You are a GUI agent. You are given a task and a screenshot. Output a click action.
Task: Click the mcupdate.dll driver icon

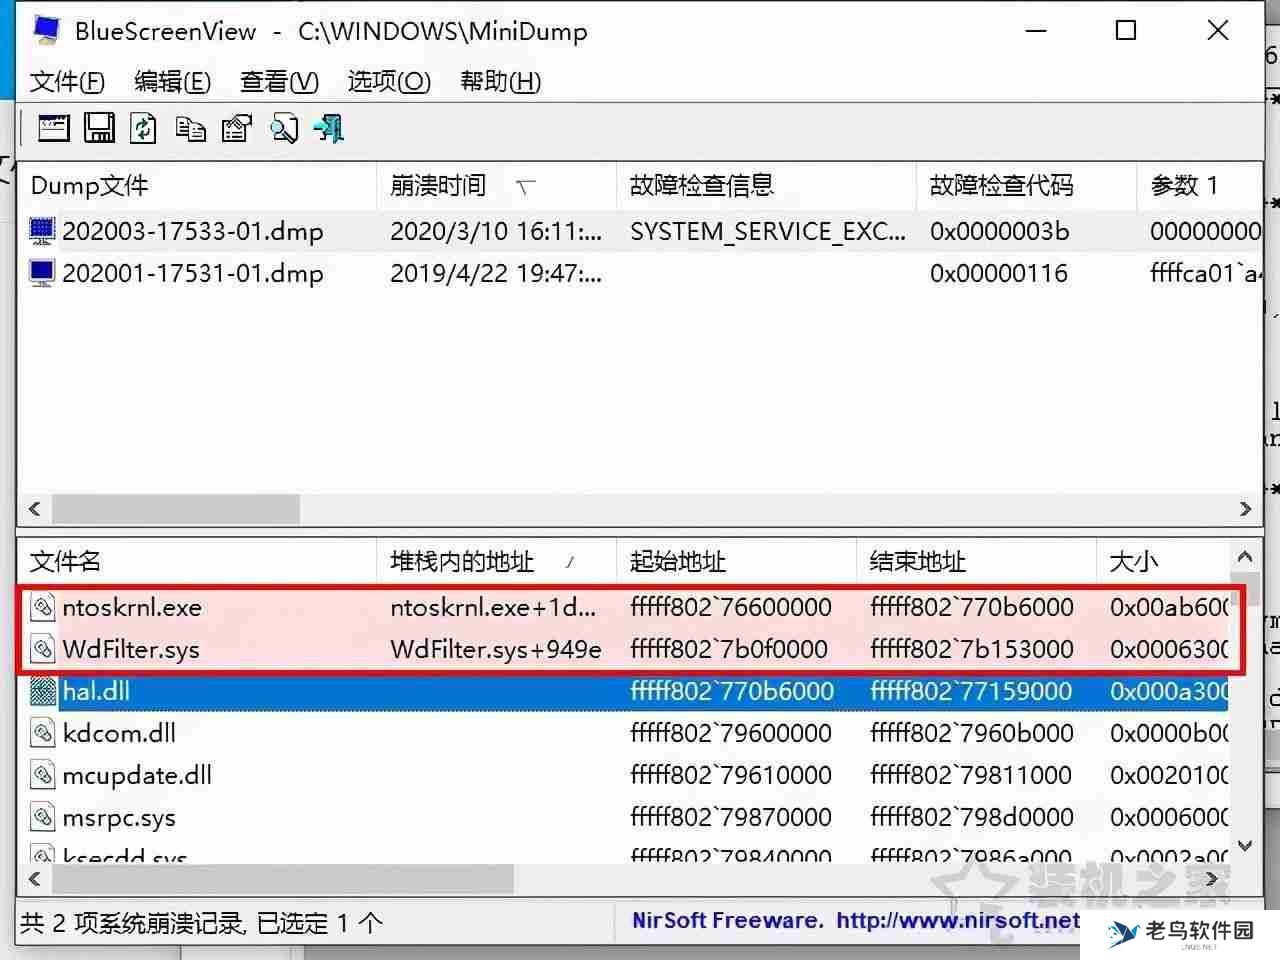click(42, 775)
